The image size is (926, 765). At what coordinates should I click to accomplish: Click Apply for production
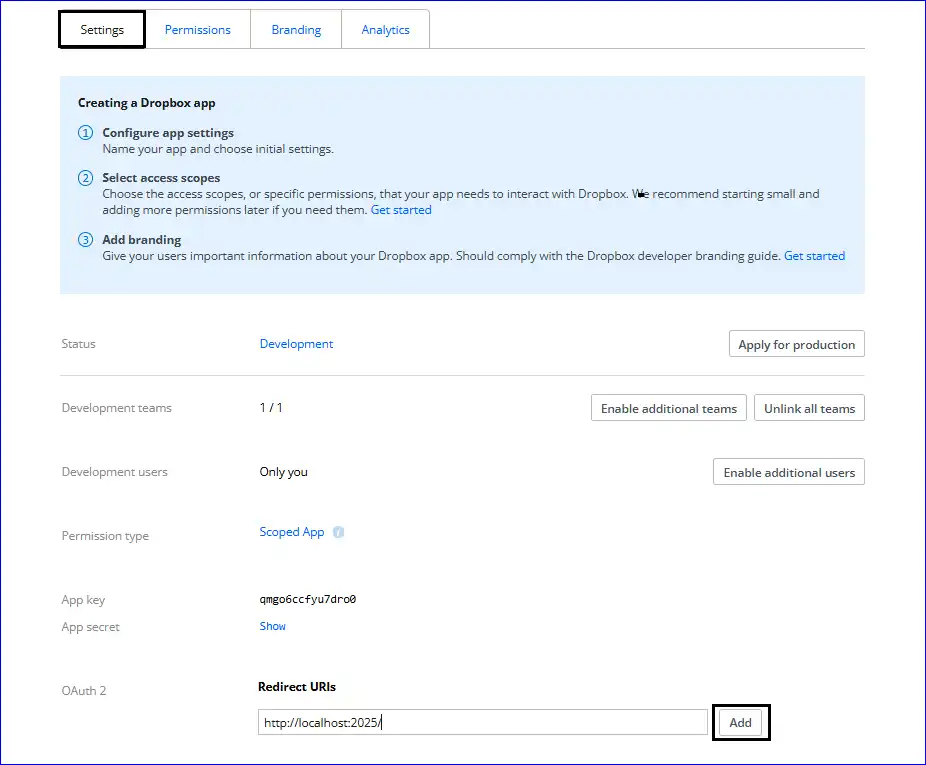pos(796,343)
